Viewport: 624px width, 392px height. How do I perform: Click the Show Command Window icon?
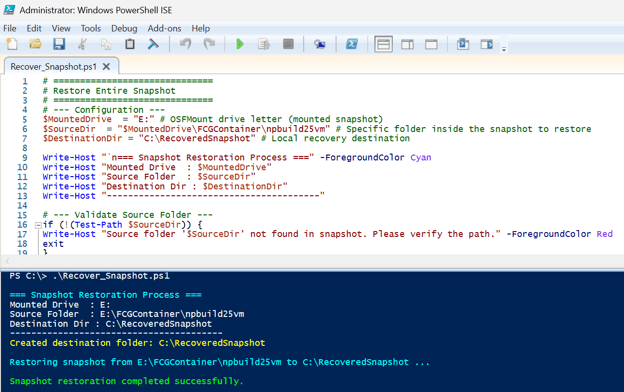(462, 44)
